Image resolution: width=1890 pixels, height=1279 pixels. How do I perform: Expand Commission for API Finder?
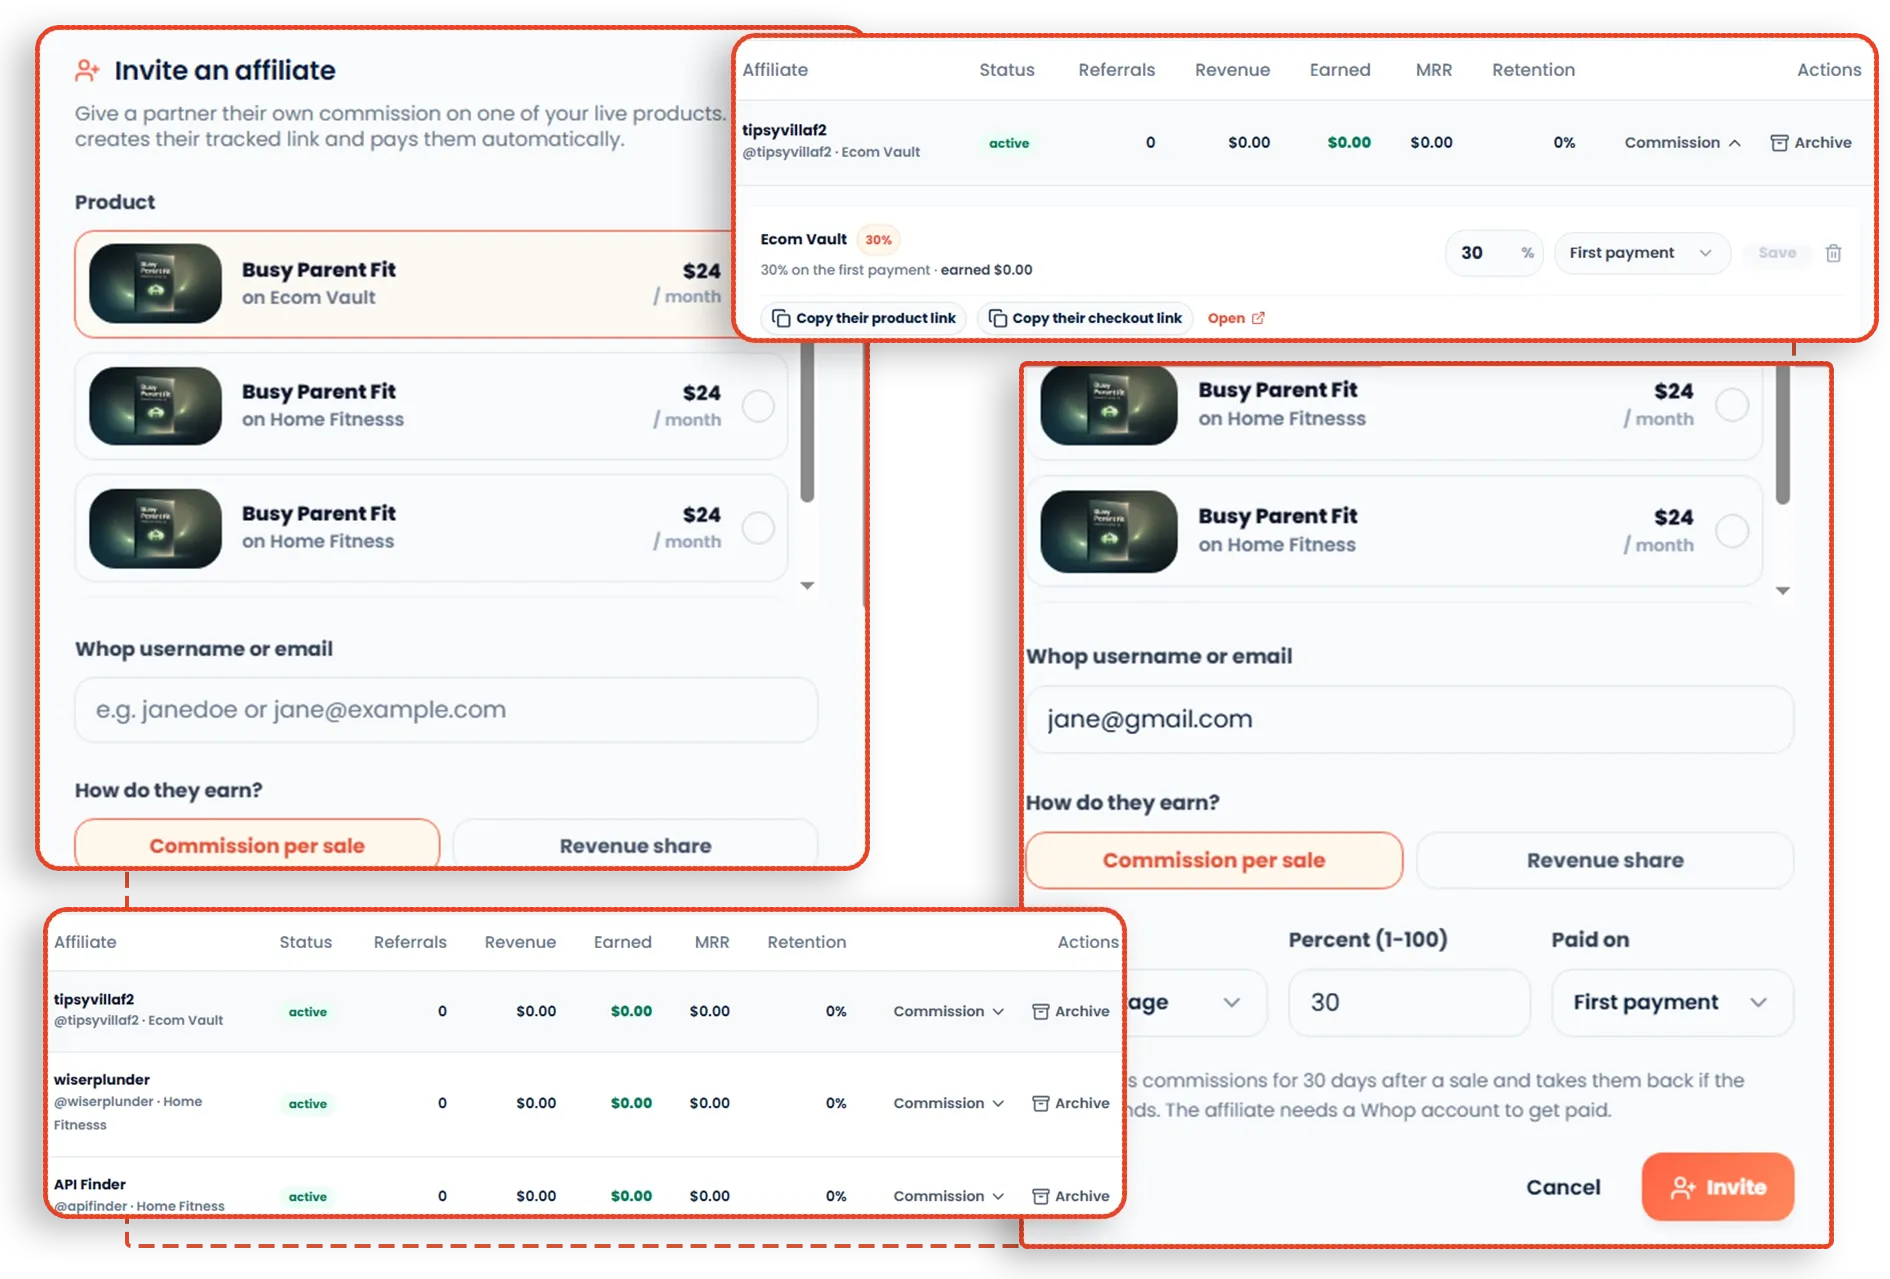[948, 1196]
